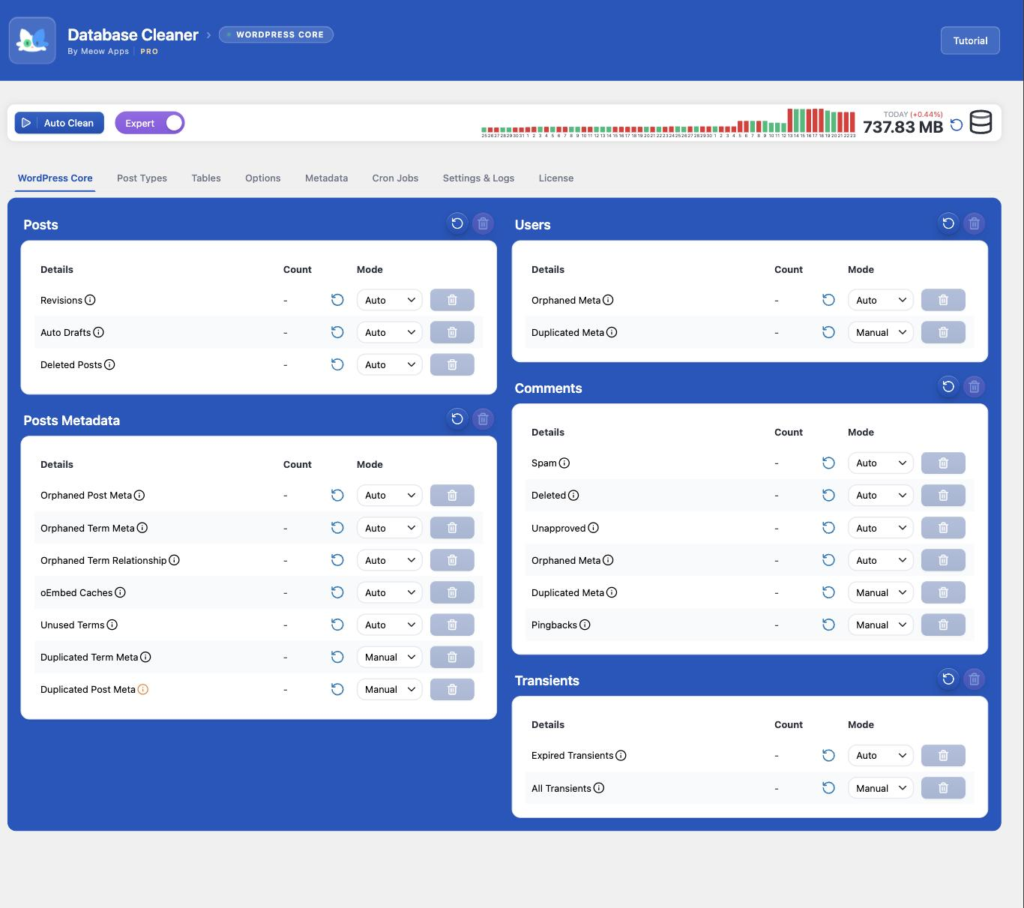
Task: Show info for Duplicated Post Meta
Action: [x=143, y=689]
